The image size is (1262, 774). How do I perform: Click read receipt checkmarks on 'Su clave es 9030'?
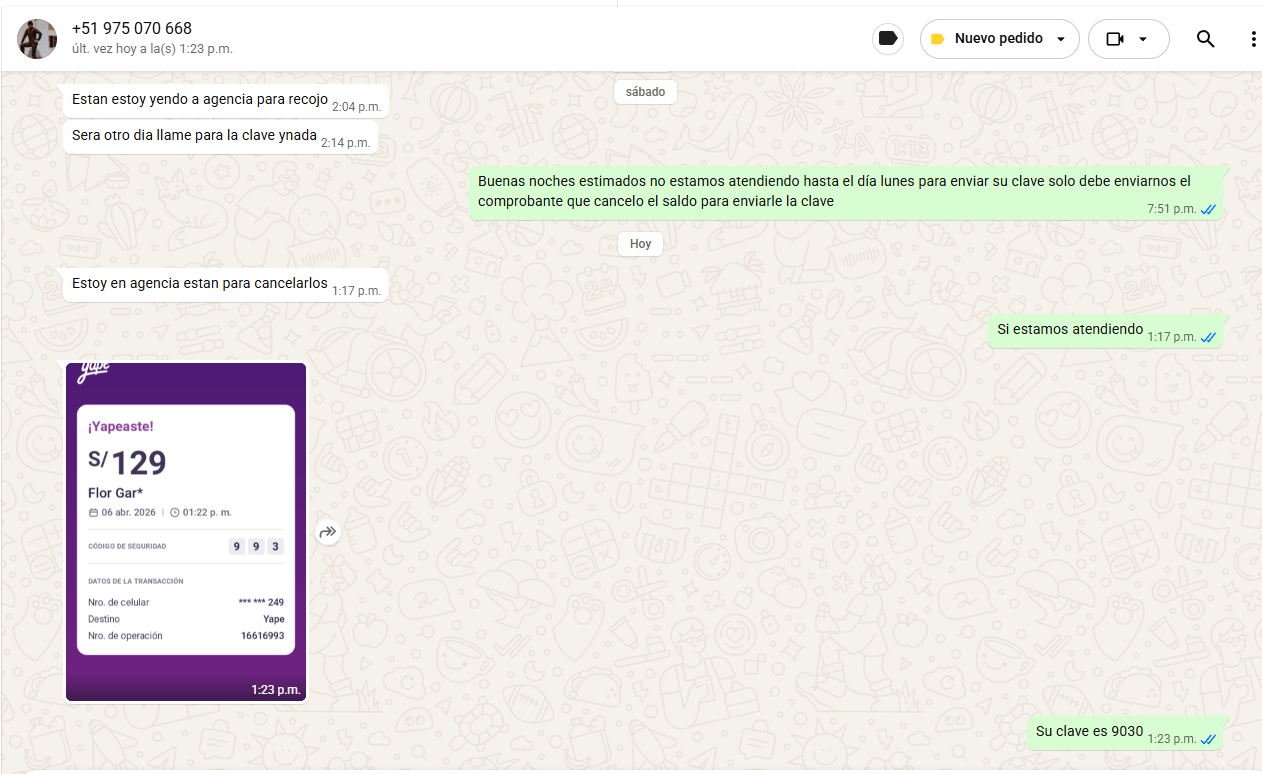point(1208,739)
